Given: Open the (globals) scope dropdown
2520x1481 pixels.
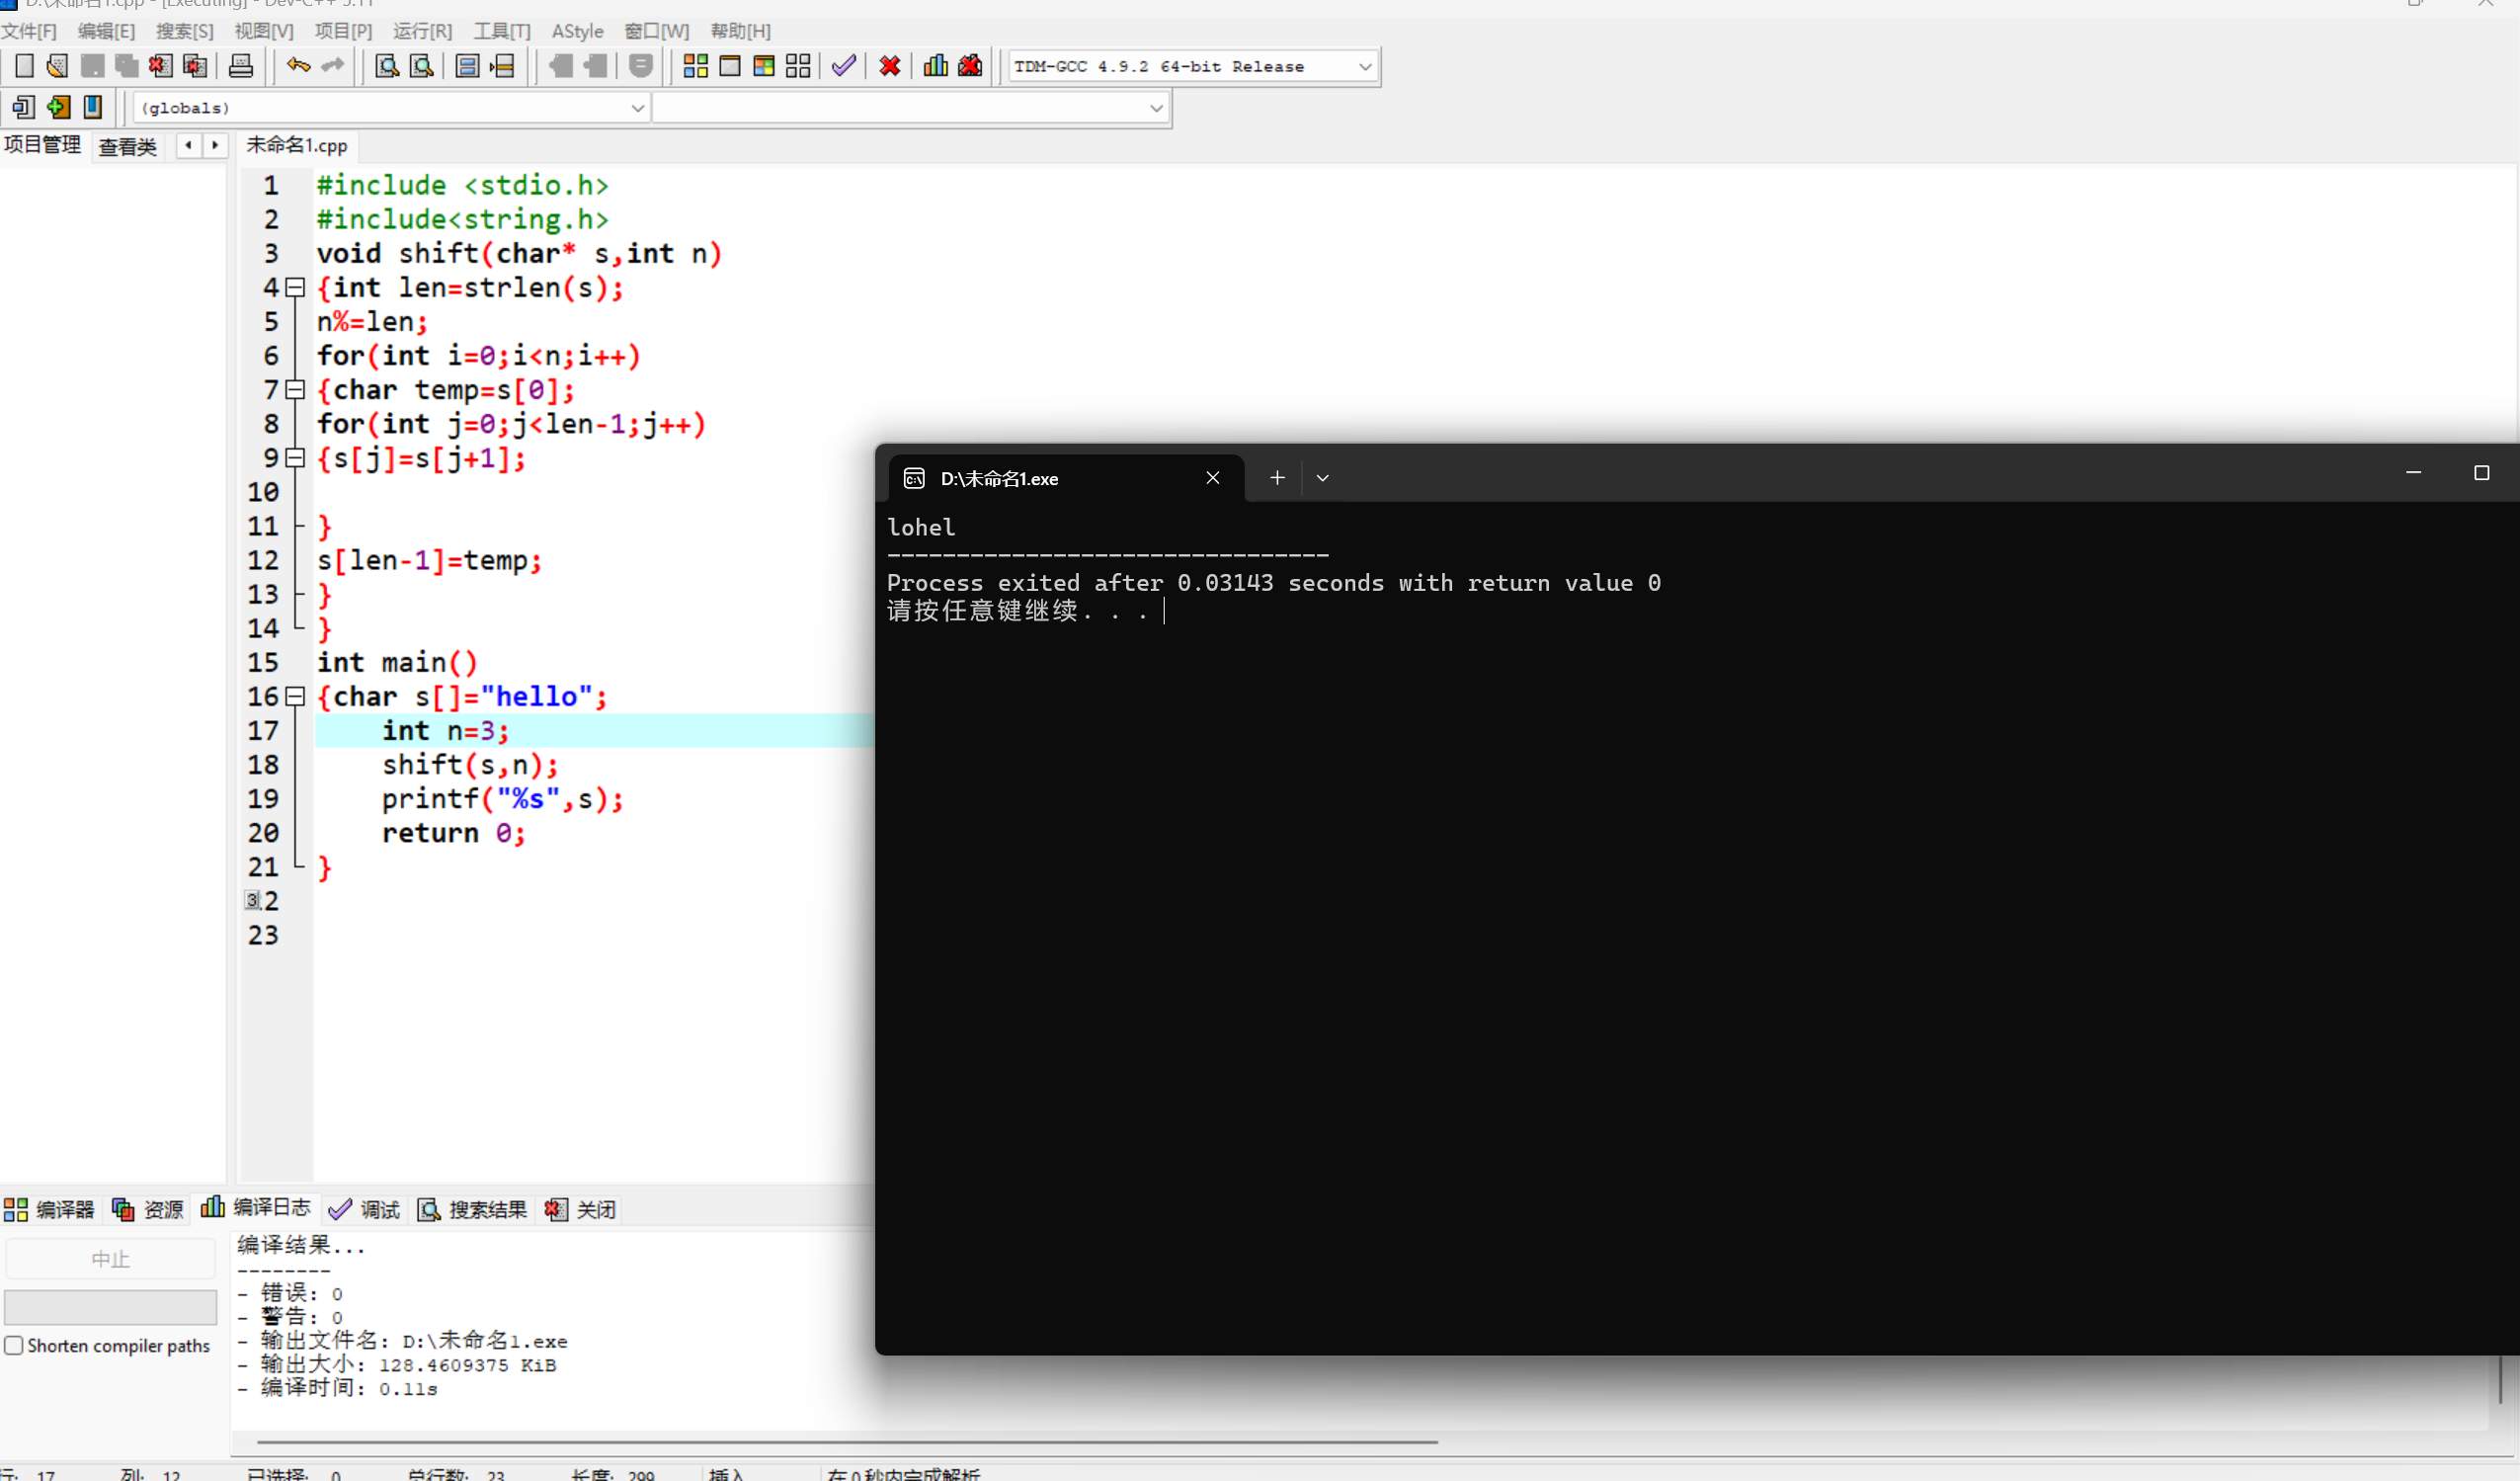Looking at the screenshot, I should (x=637, y=108).
